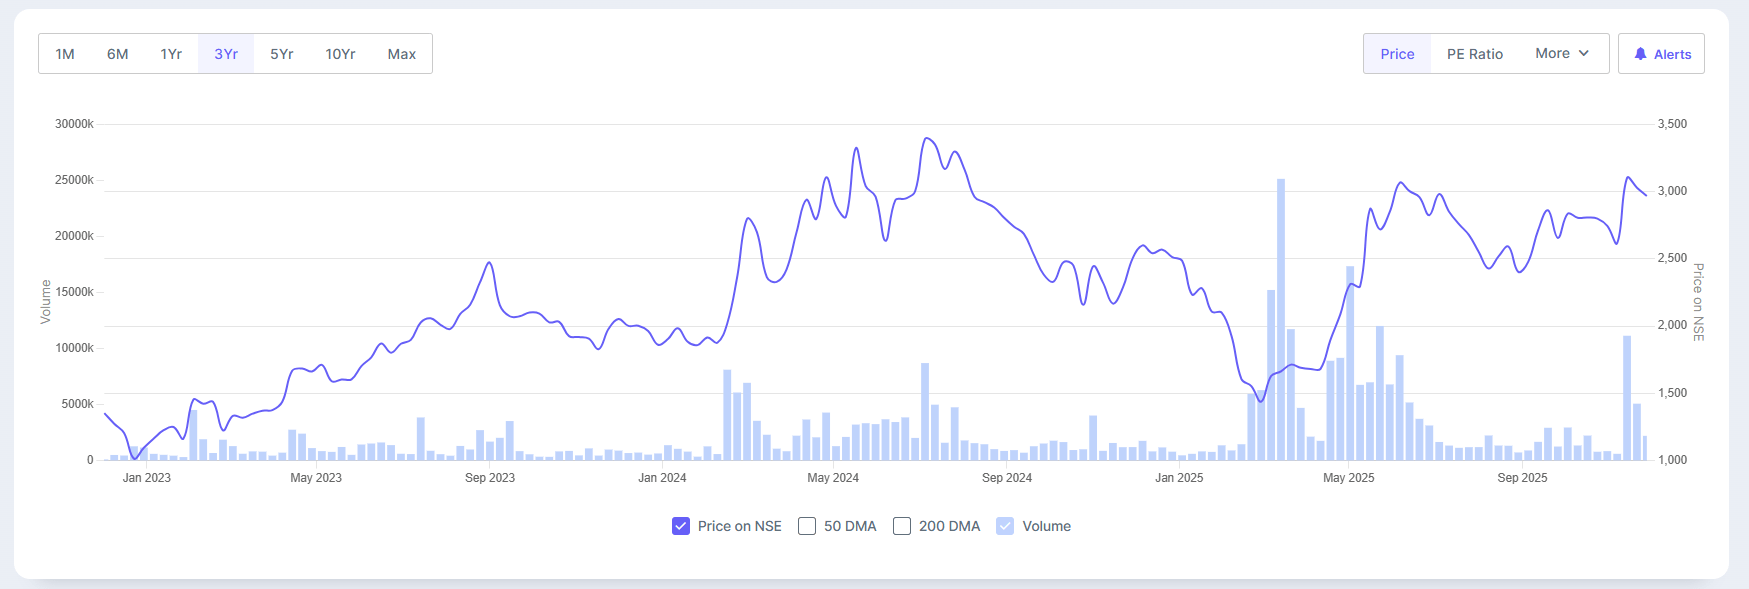Enable the 200 DMA checkbox

[902, 526]
